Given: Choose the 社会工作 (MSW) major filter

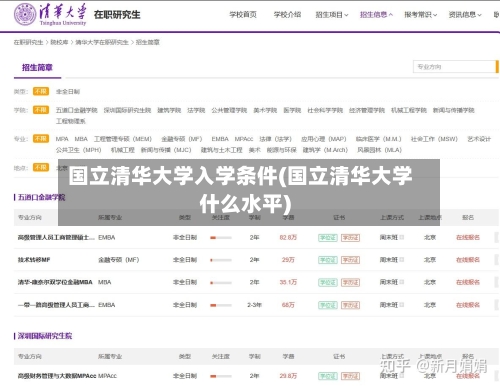Looking at the screenshot, I should pyautogui.click(x=434, y=139).
